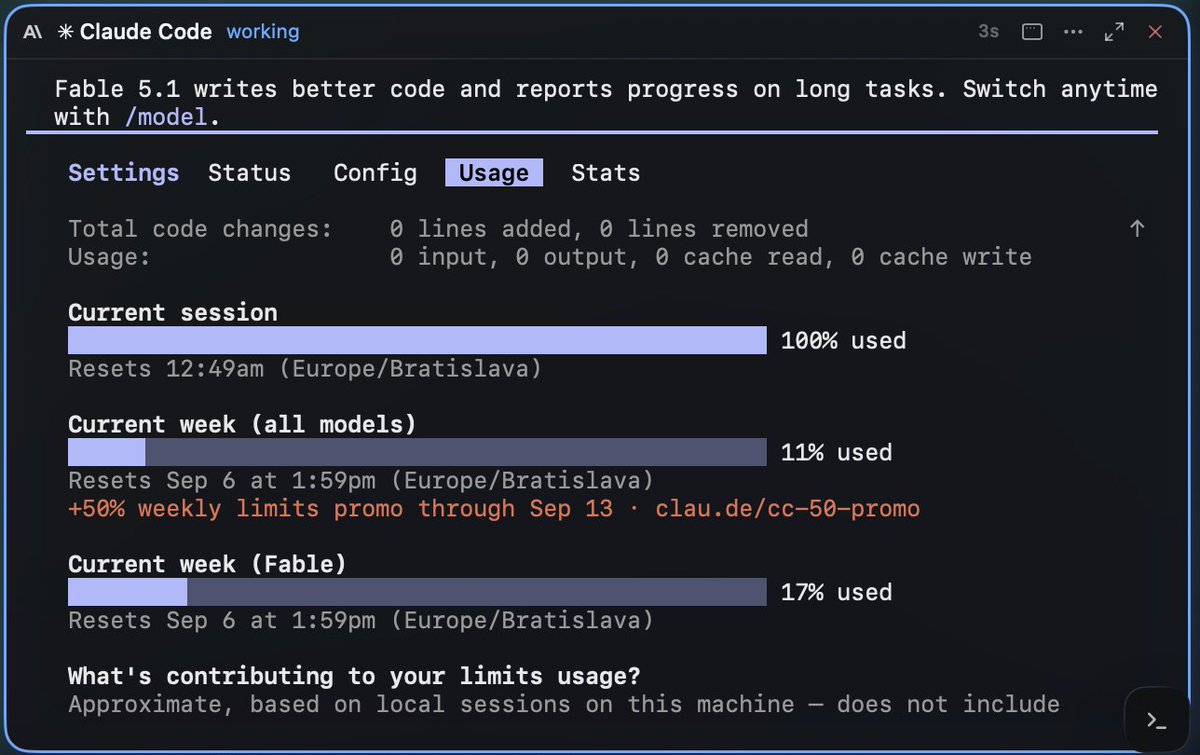The width and height of the screenshot is (1200, 755).
Task: Click the Anthropic logo icon in title bar
Action: click(x=32, y=32)
